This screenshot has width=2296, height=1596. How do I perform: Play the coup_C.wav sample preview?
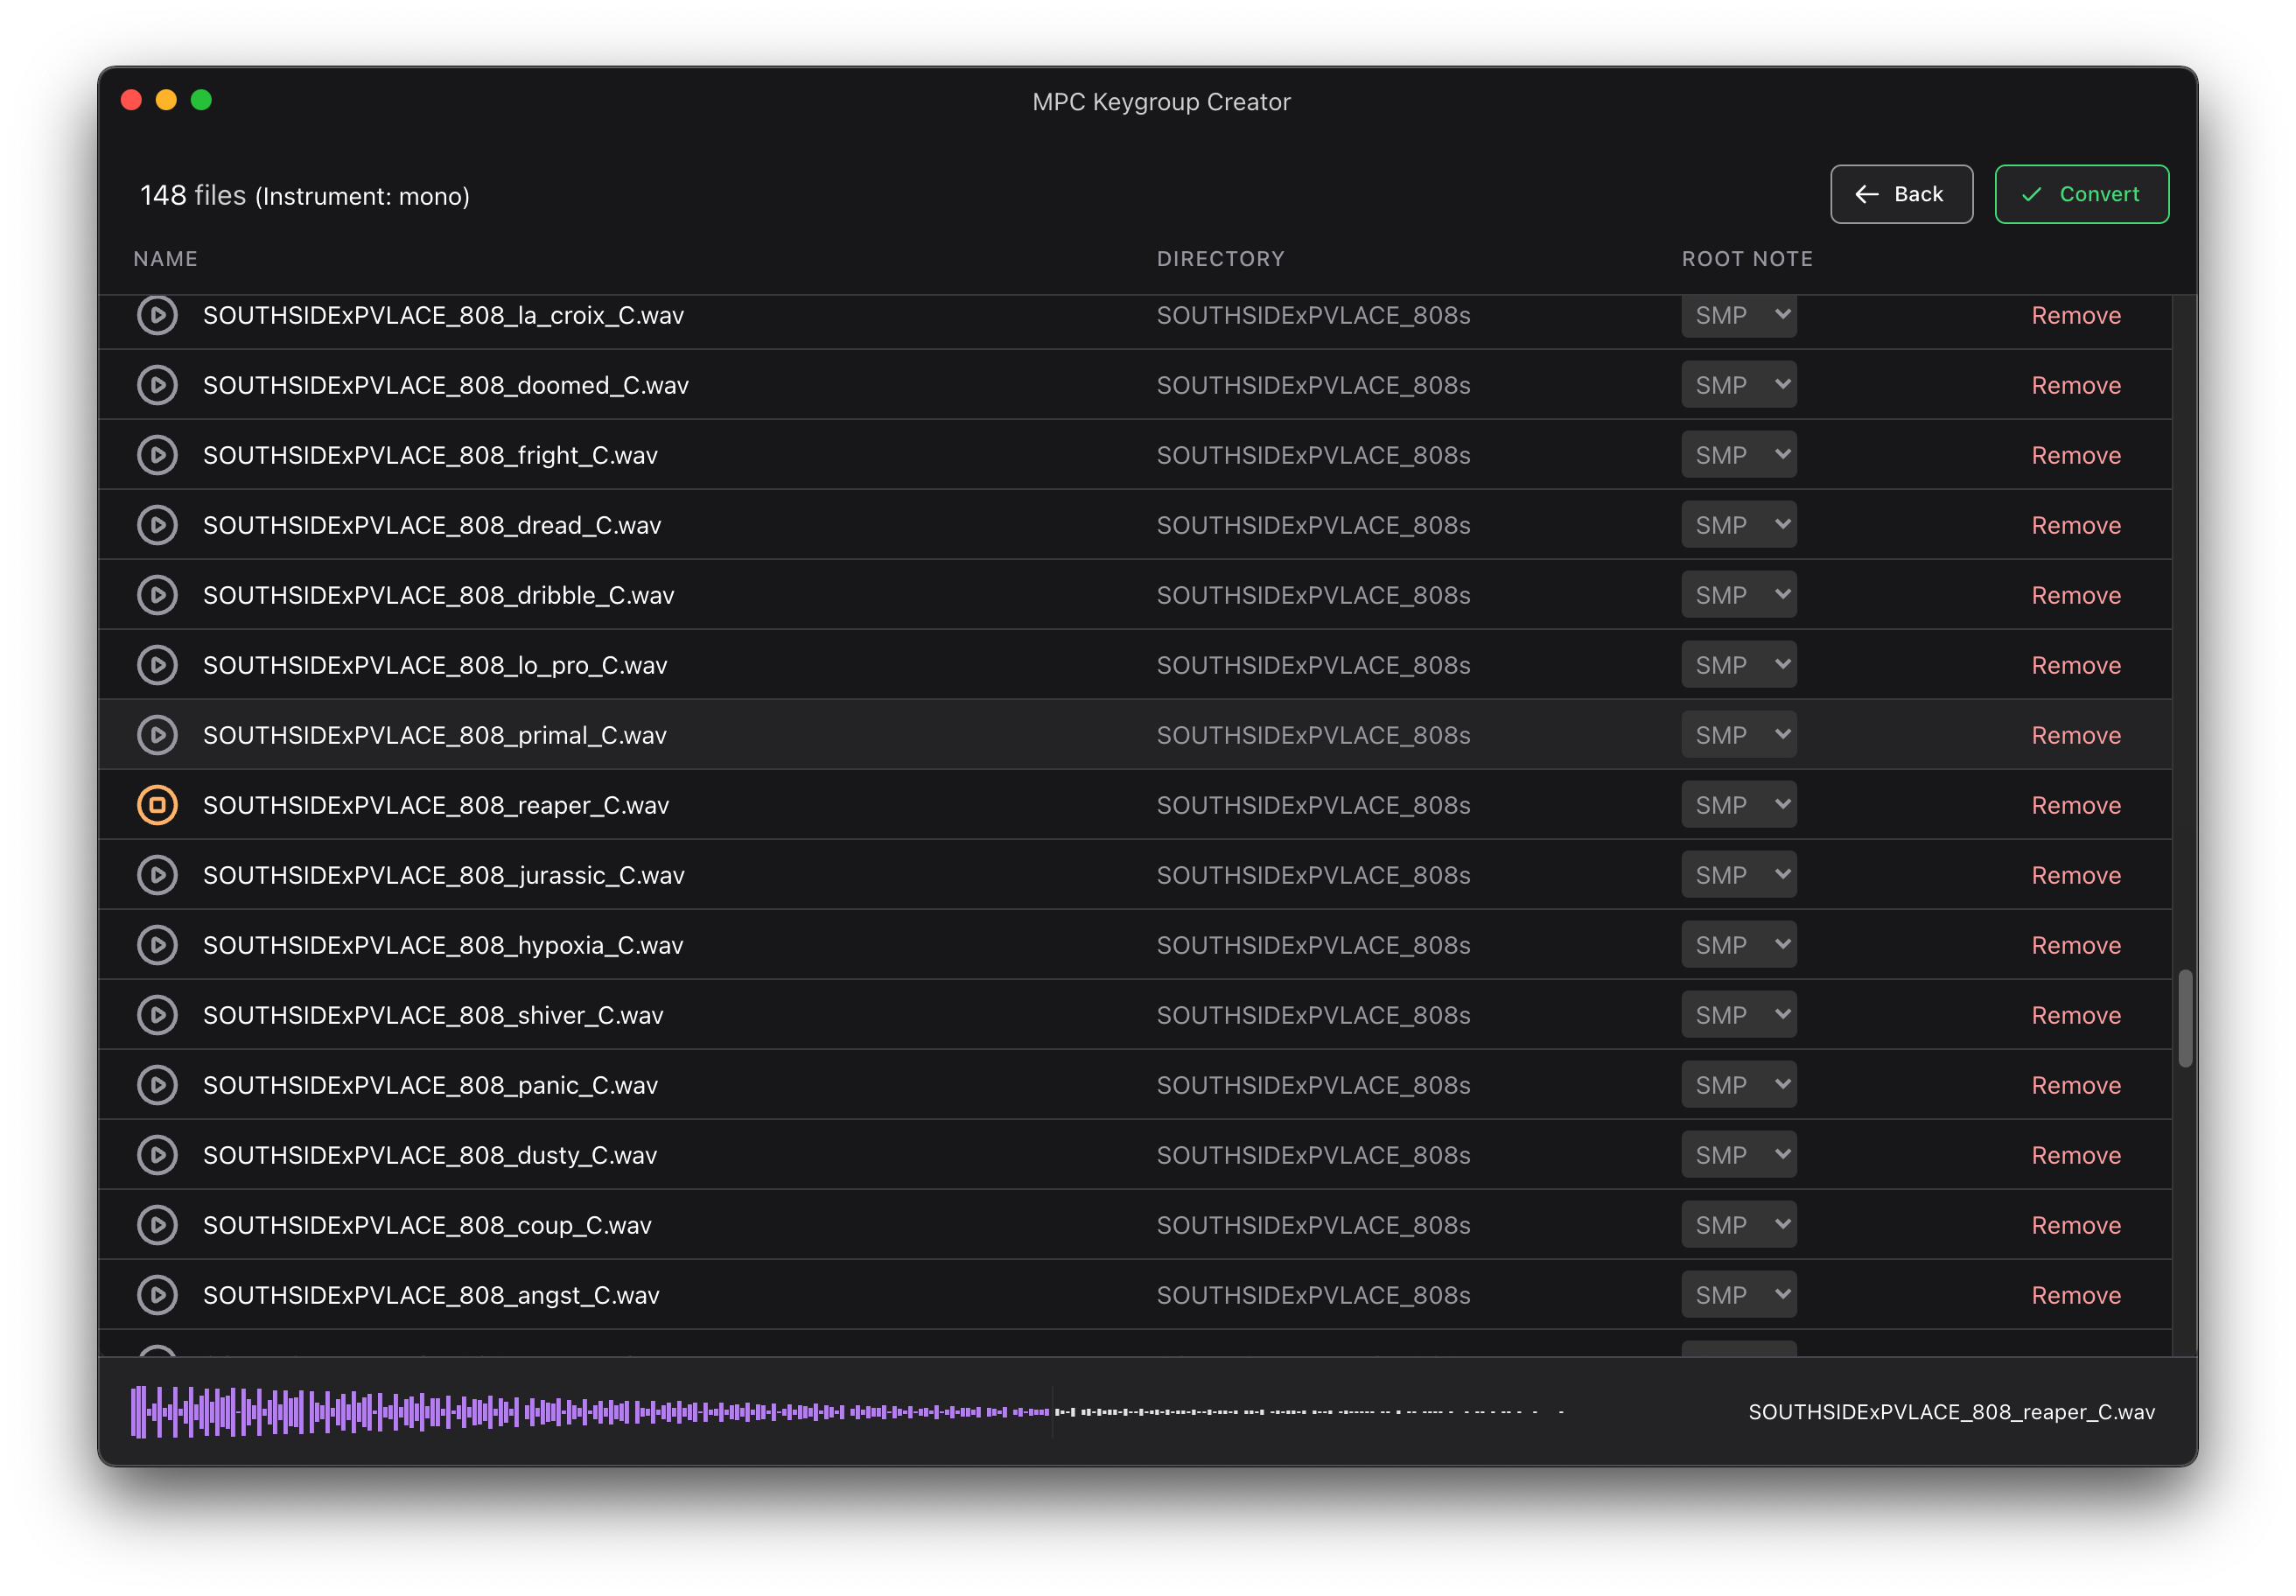(157, 1225)
